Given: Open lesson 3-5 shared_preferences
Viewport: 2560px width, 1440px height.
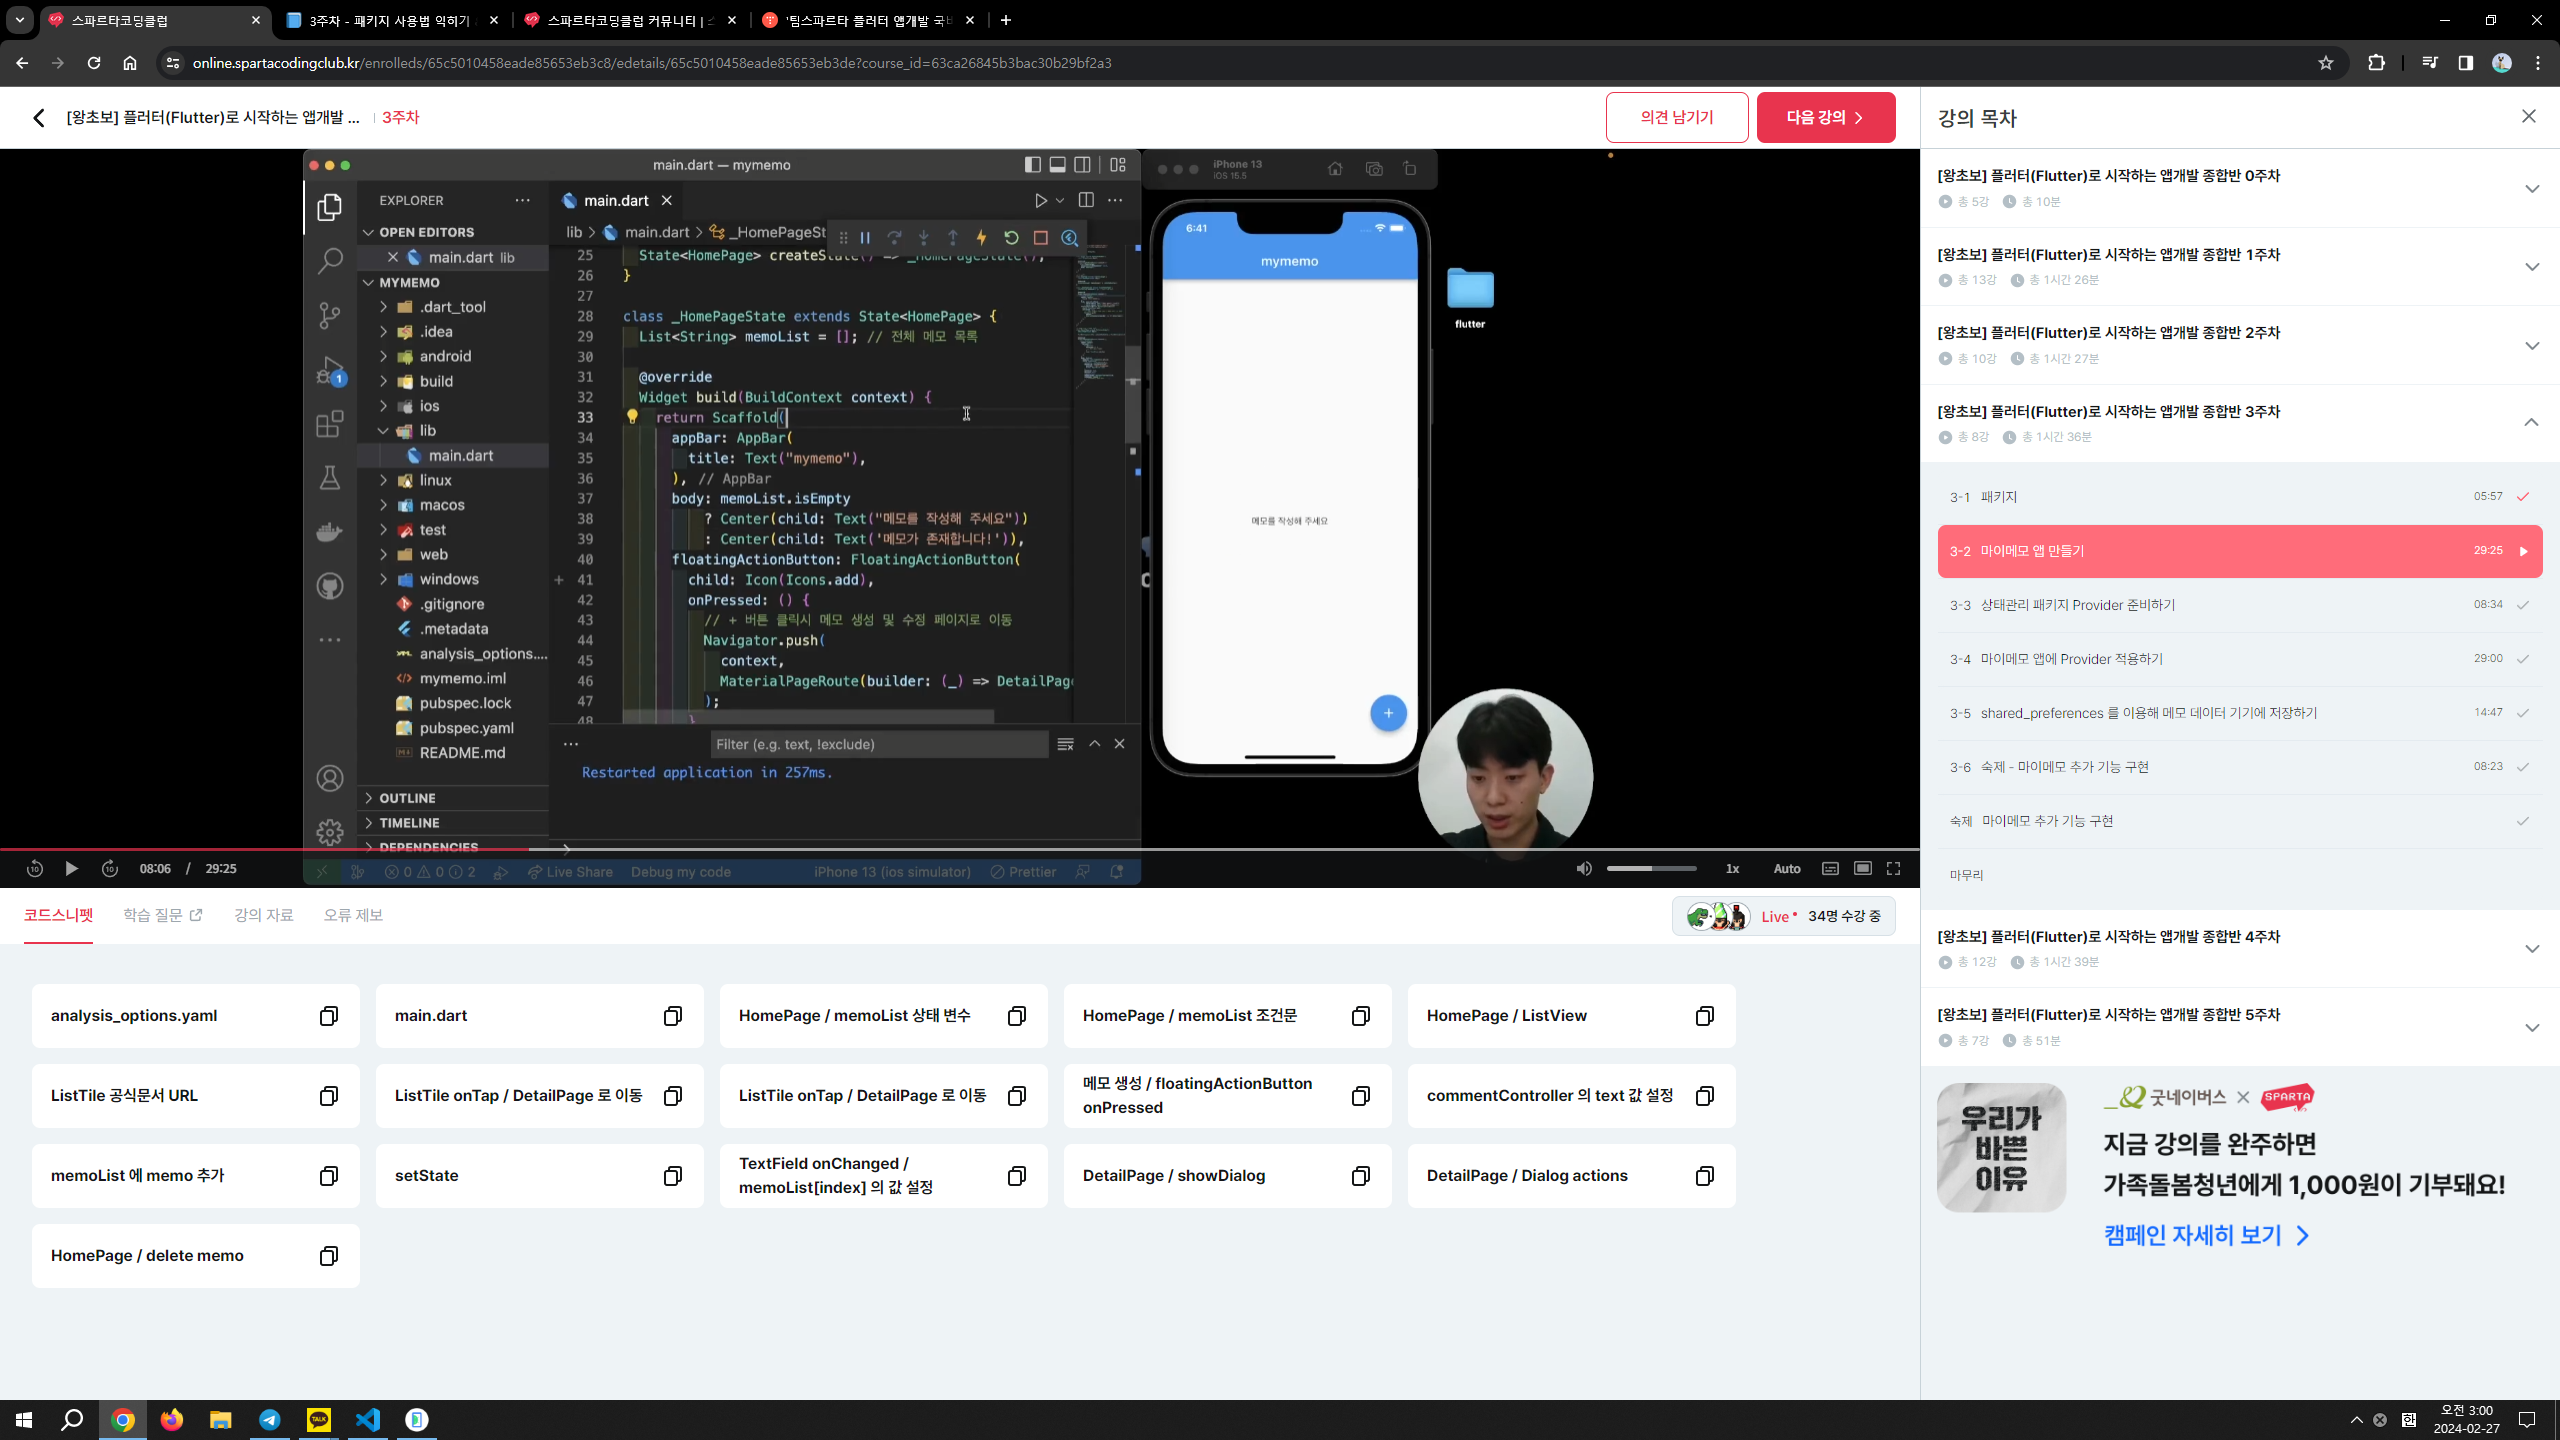Looking at the screenshot, I should (x=2240, y=713).
